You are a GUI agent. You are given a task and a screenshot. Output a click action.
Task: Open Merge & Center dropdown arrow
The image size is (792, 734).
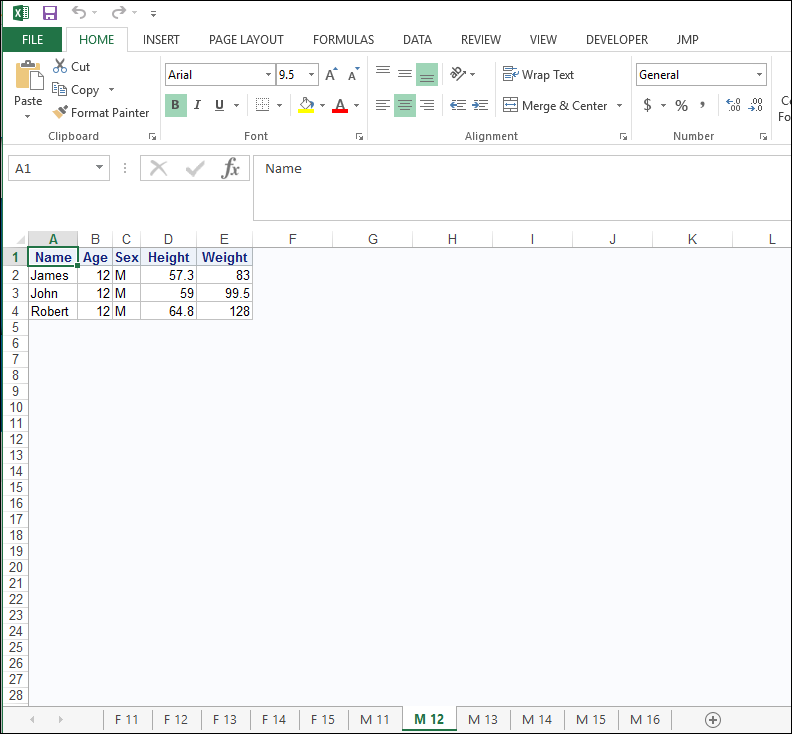click(620, 106)
